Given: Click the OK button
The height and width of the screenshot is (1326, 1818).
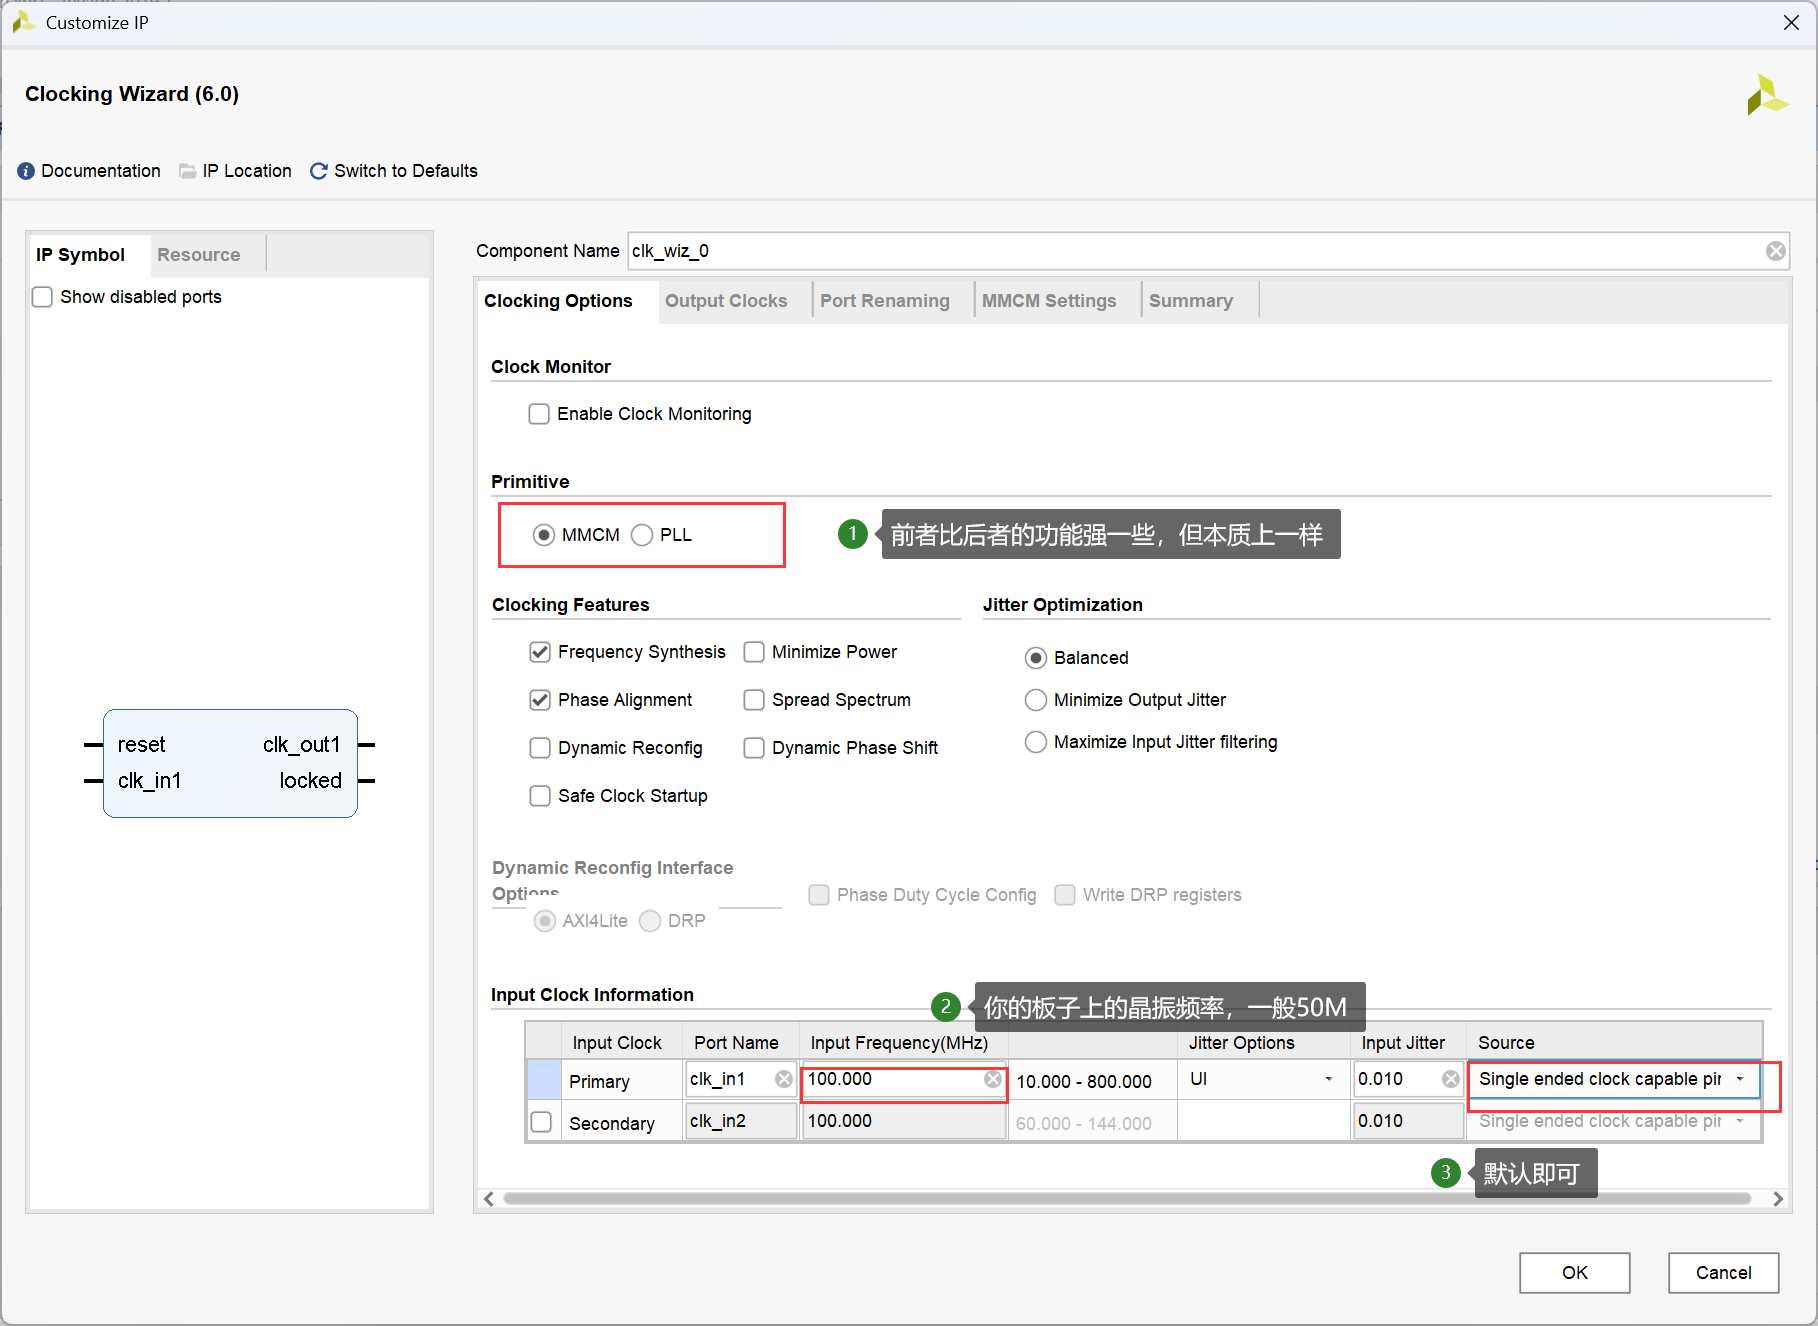Looking at the screenshot, I should tap(1574, 1272).
